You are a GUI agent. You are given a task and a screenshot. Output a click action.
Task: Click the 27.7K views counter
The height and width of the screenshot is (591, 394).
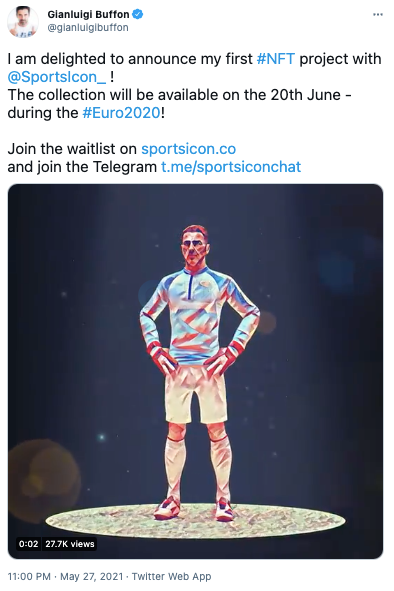coord(70,544)
